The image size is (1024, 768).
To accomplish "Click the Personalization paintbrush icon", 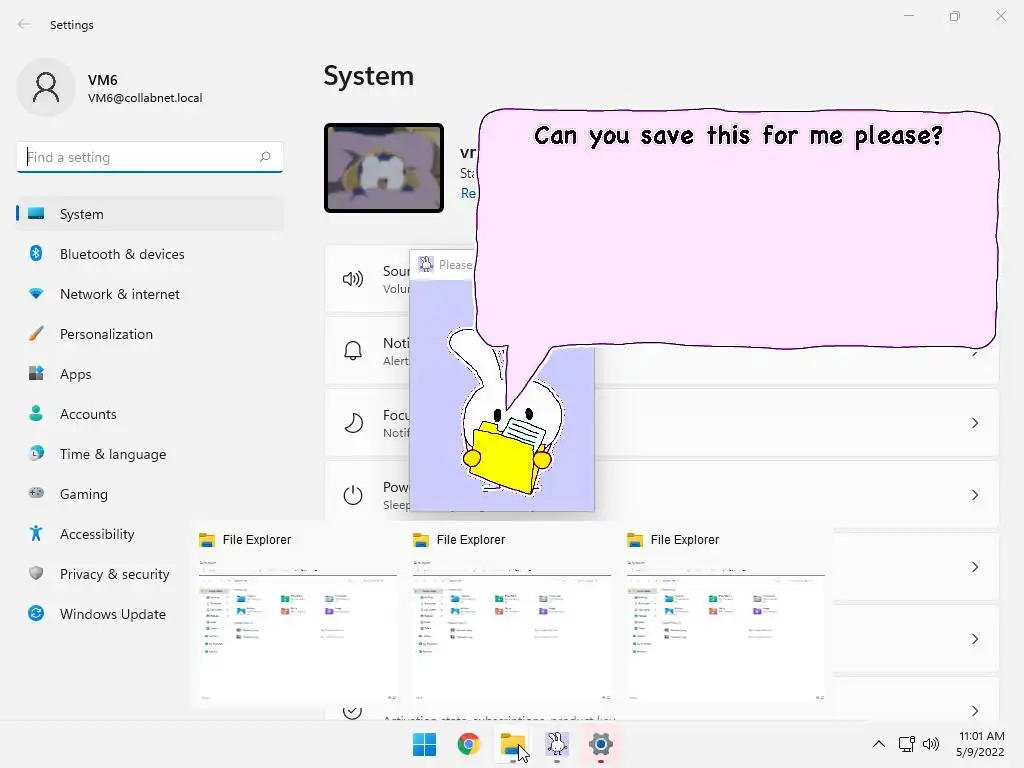I will tap(36, 334).
